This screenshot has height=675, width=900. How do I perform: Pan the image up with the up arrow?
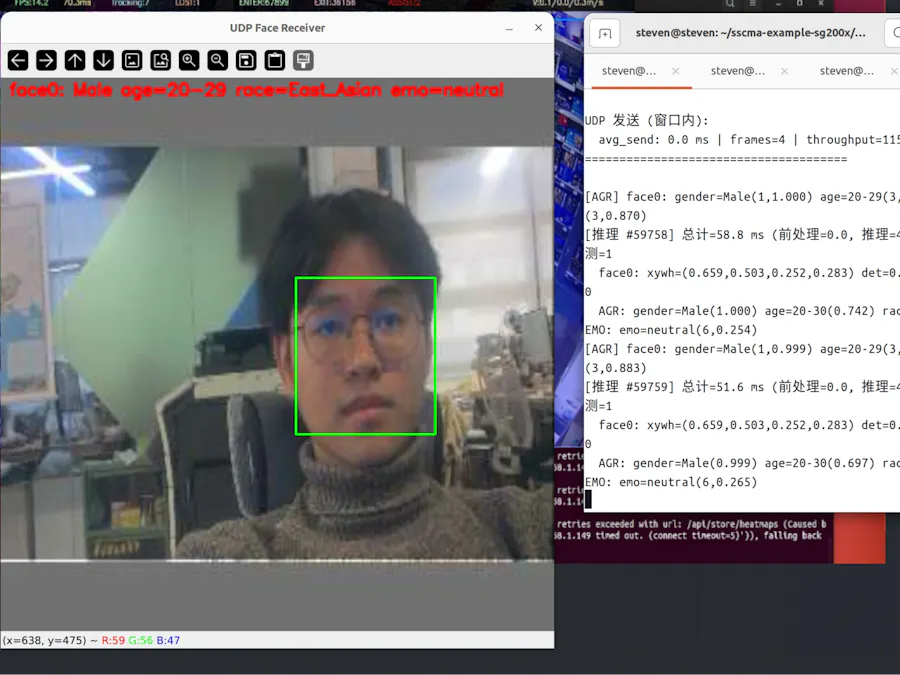75,60
